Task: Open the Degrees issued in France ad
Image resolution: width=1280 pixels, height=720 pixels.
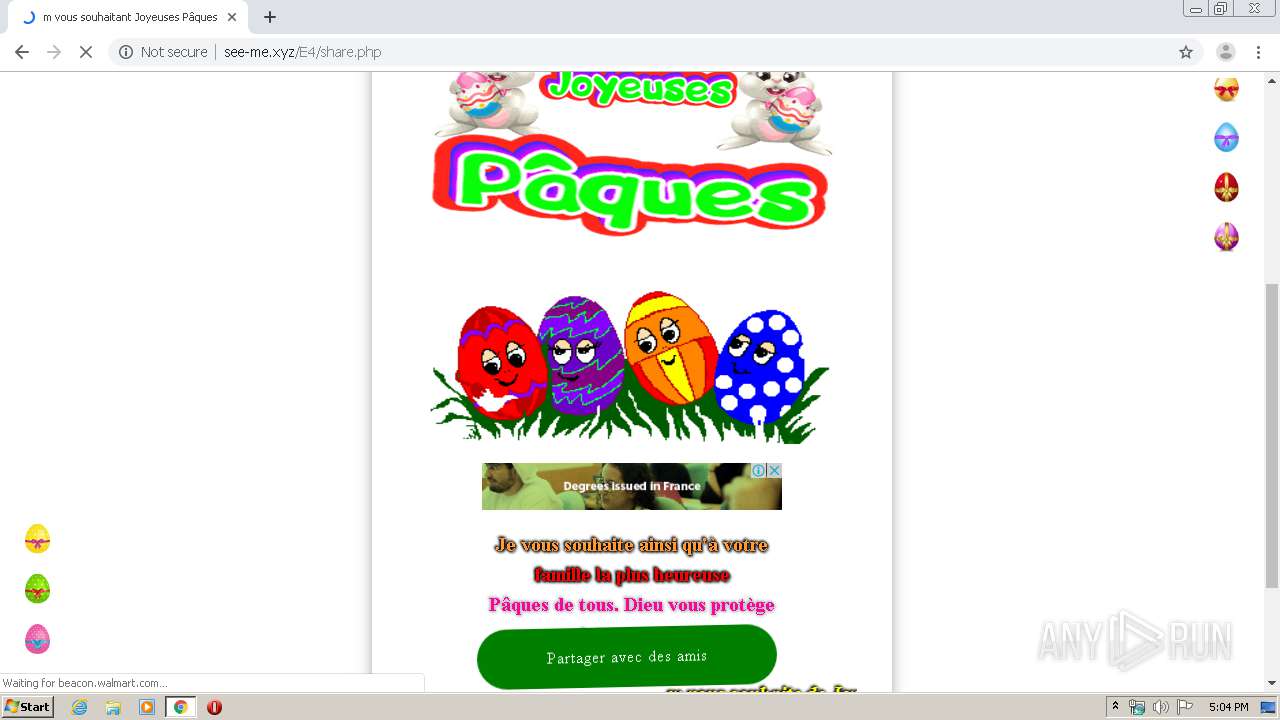Action: (632, 486)
